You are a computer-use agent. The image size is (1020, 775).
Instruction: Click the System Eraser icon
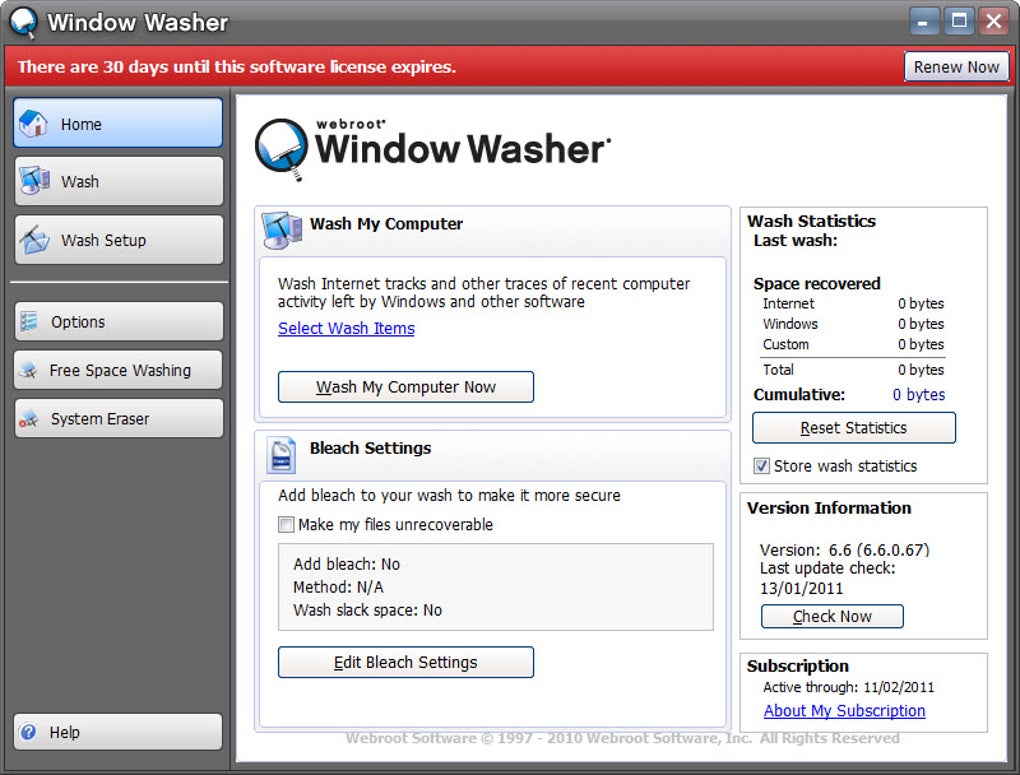[29, 419]
